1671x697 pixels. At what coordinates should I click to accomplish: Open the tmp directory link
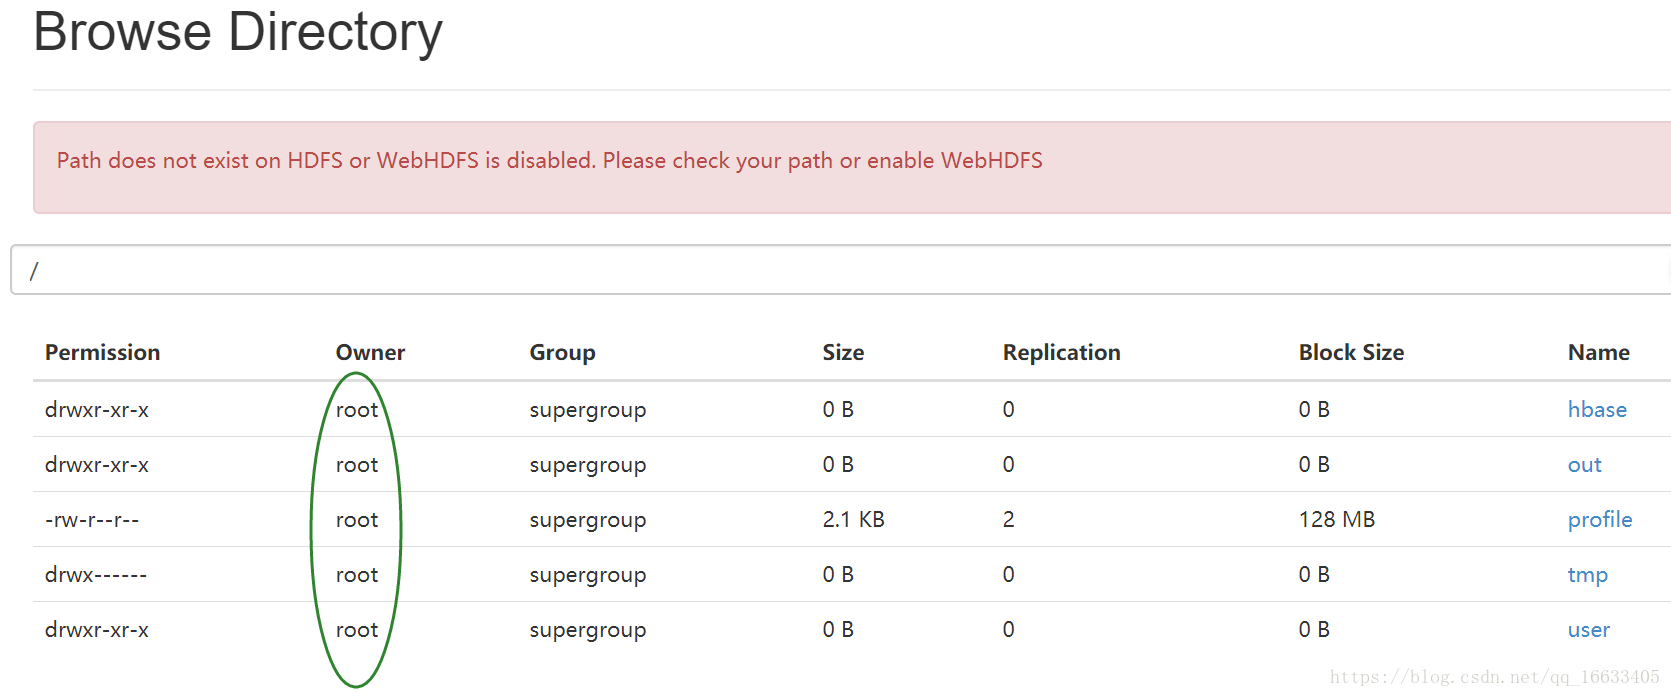[1587, 575]
